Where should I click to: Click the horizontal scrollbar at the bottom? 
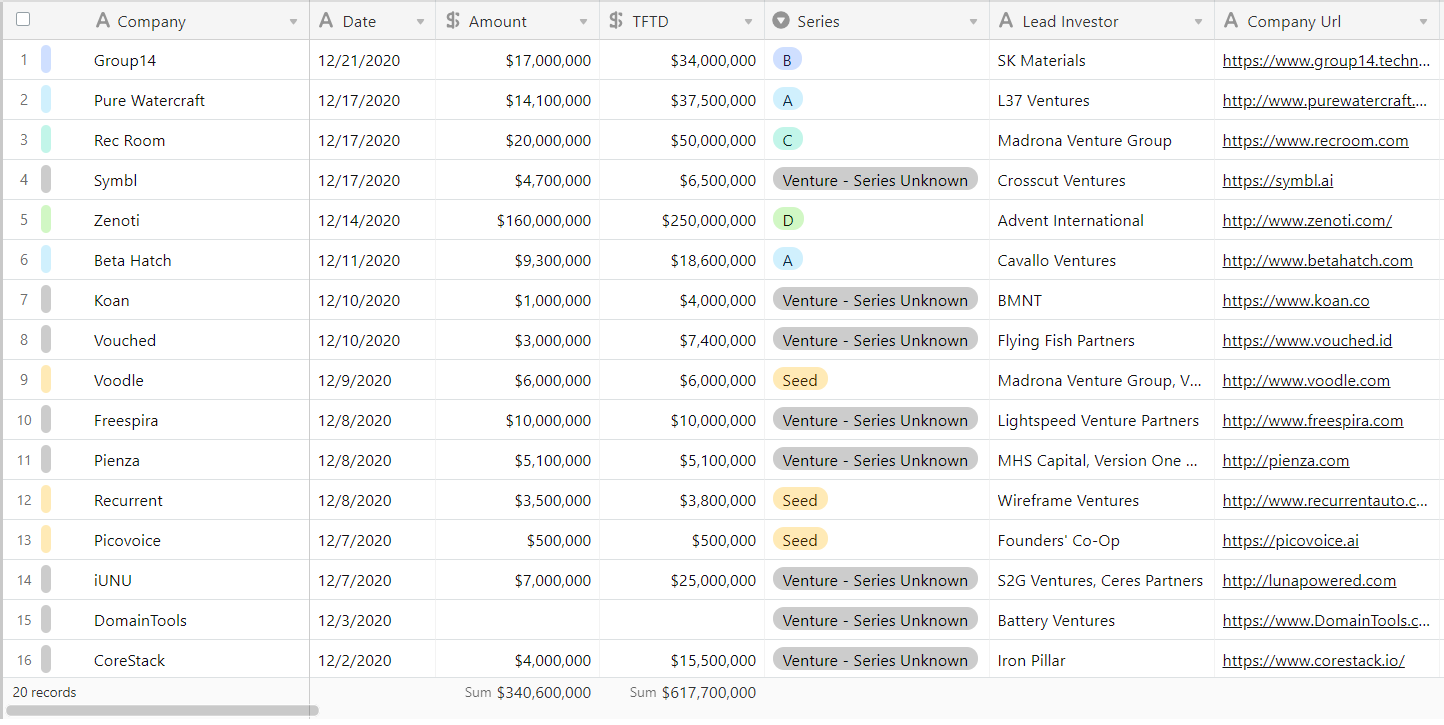tap(163, 711)
